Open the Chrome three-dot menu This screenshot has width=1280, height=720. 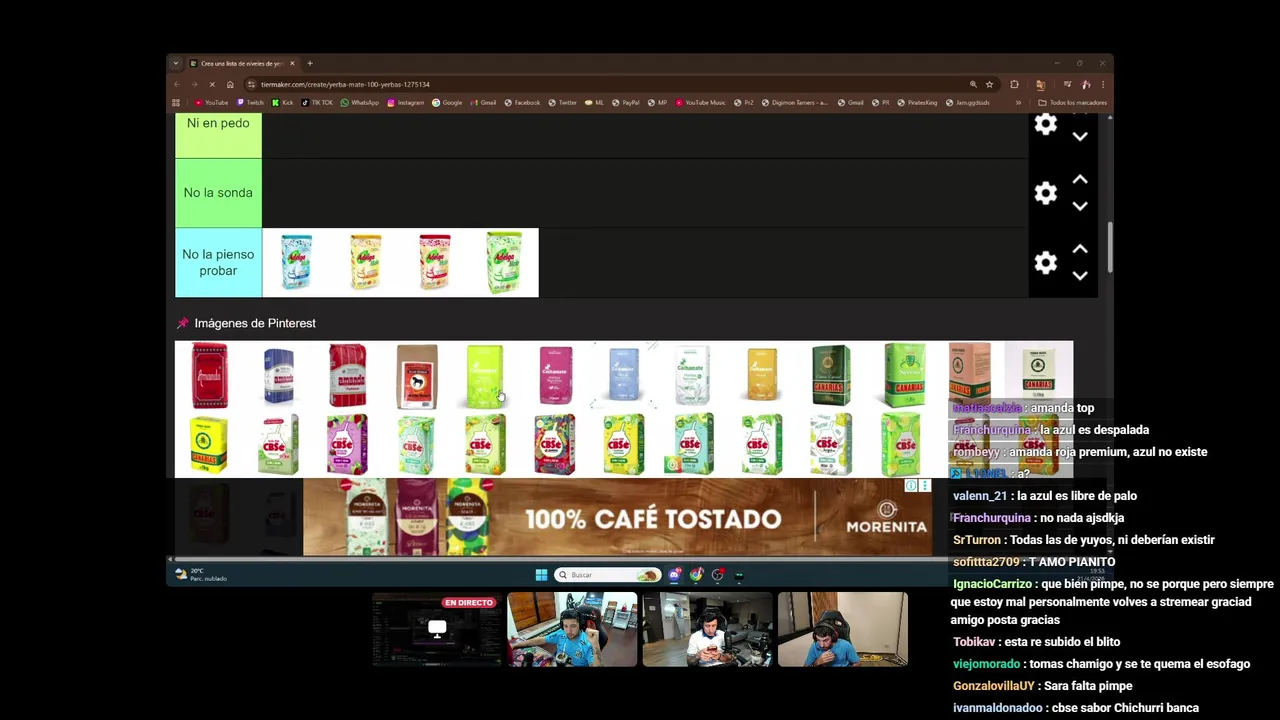[x=1103, y=84]
